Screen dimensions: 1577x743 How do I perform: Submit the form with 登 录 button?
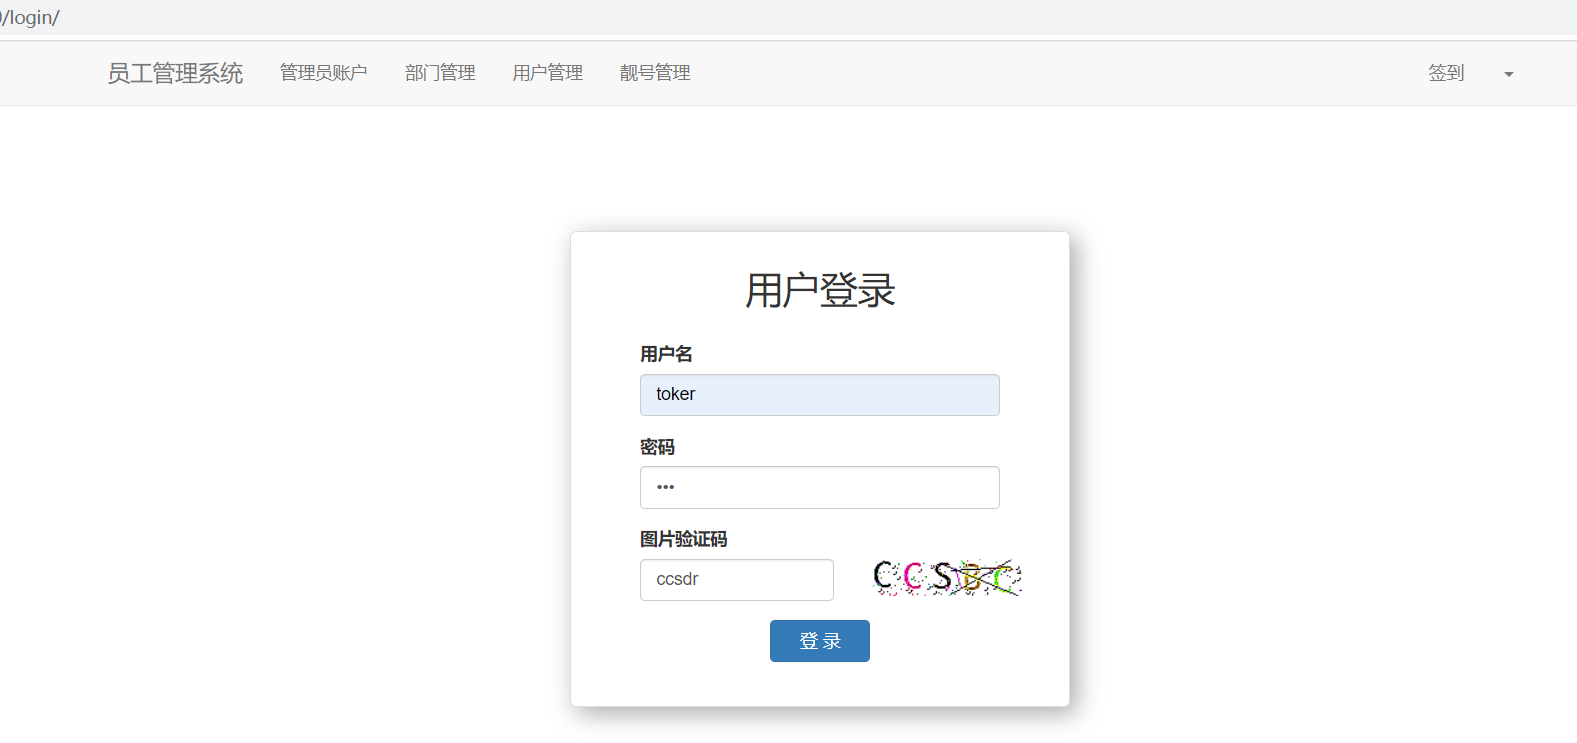(819, 641)
